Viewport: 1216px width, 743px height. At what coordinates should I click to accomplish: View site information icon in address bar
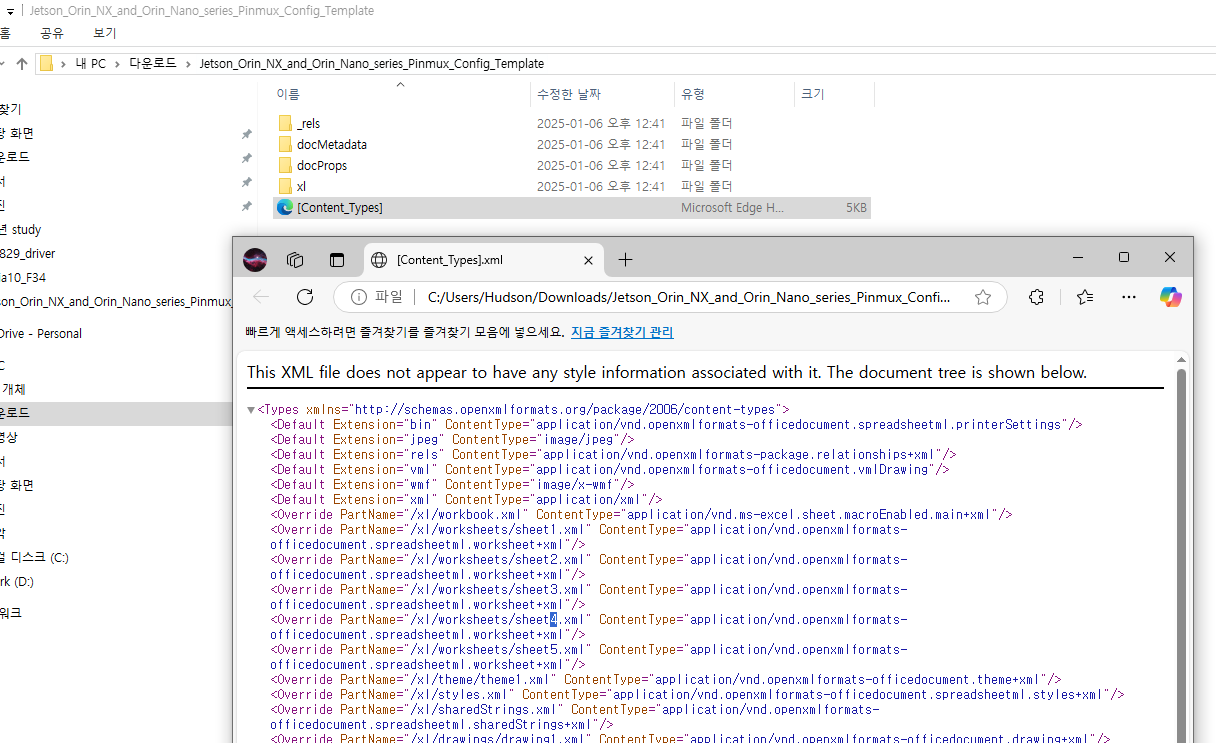(x=359, y=297)
